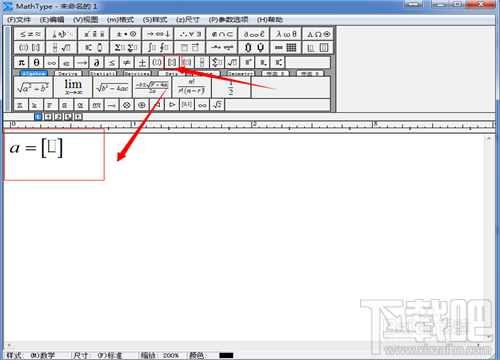
Task: Insert the plus-minus symbol
Action: (142, 62)
